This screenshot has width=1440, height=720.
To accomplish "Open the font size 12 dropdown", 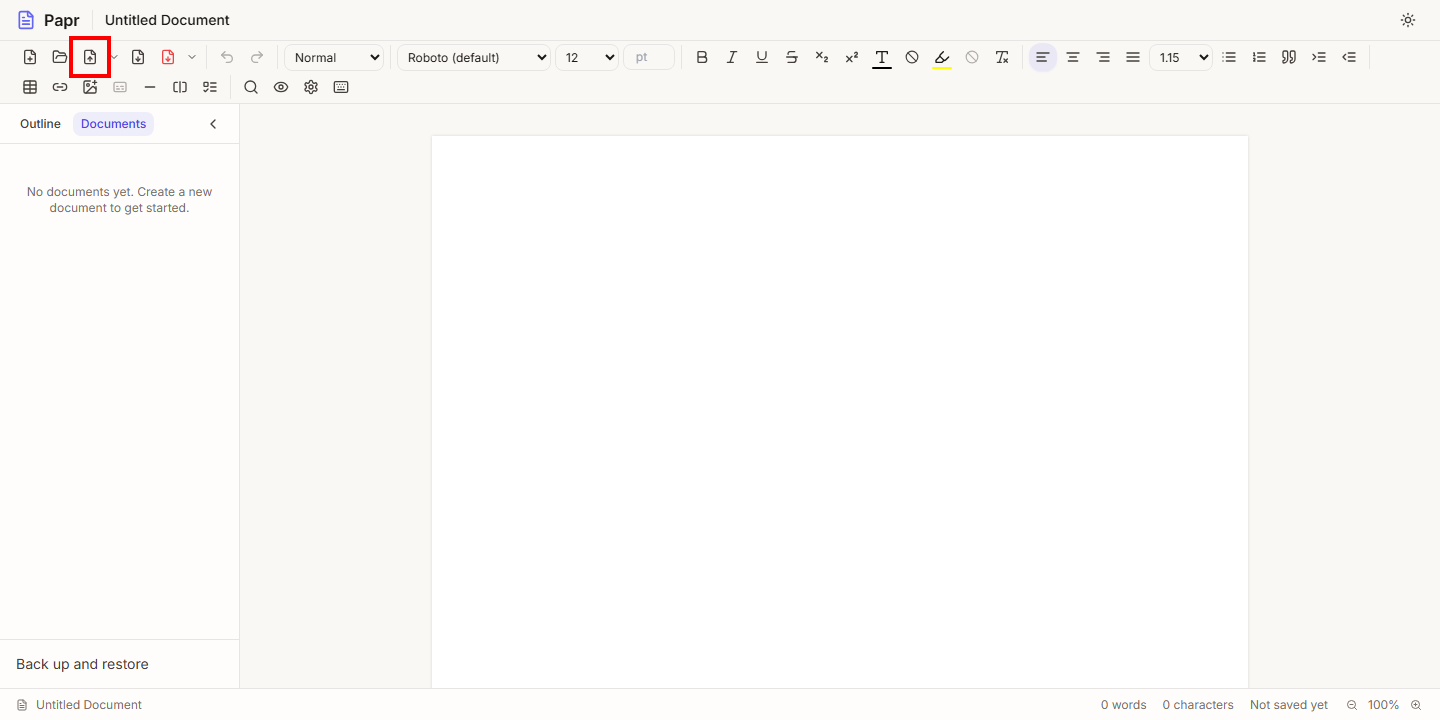I will point(587,57).
